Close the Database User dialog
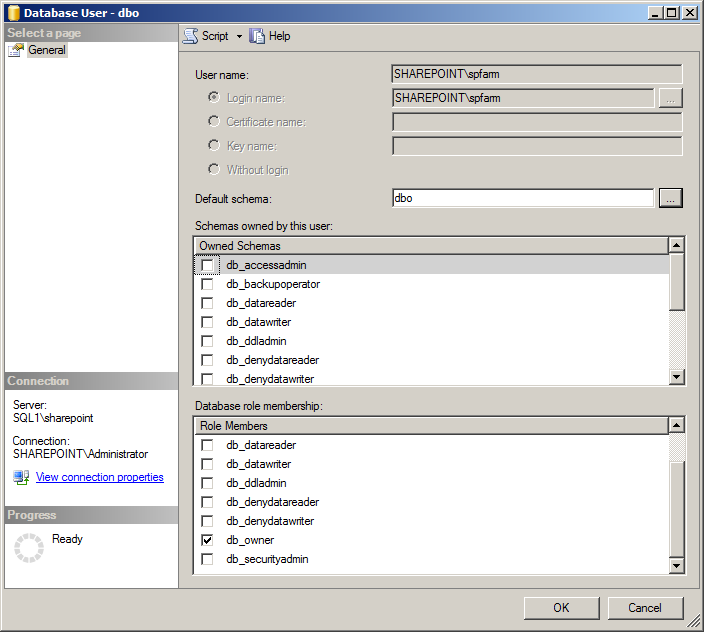 point(689,13)
